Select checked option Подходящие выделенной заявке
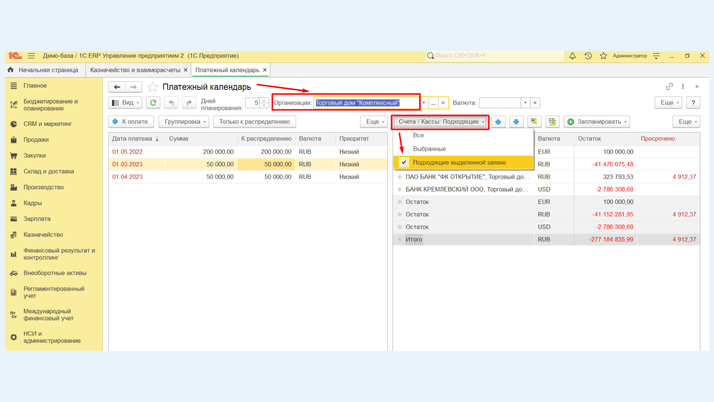The width and height of the screenshot is (714, 402). click(459, 162)
